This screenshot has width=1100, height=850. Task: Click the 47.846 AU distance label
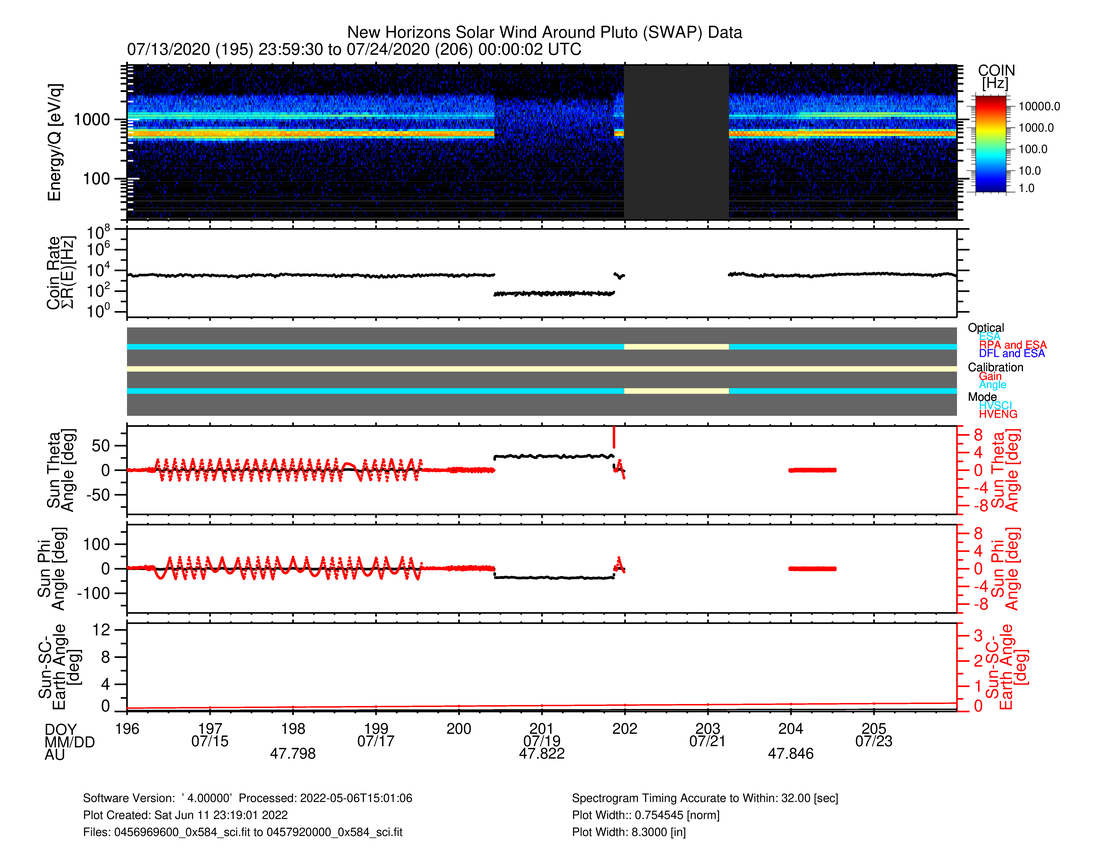point(790,755)
